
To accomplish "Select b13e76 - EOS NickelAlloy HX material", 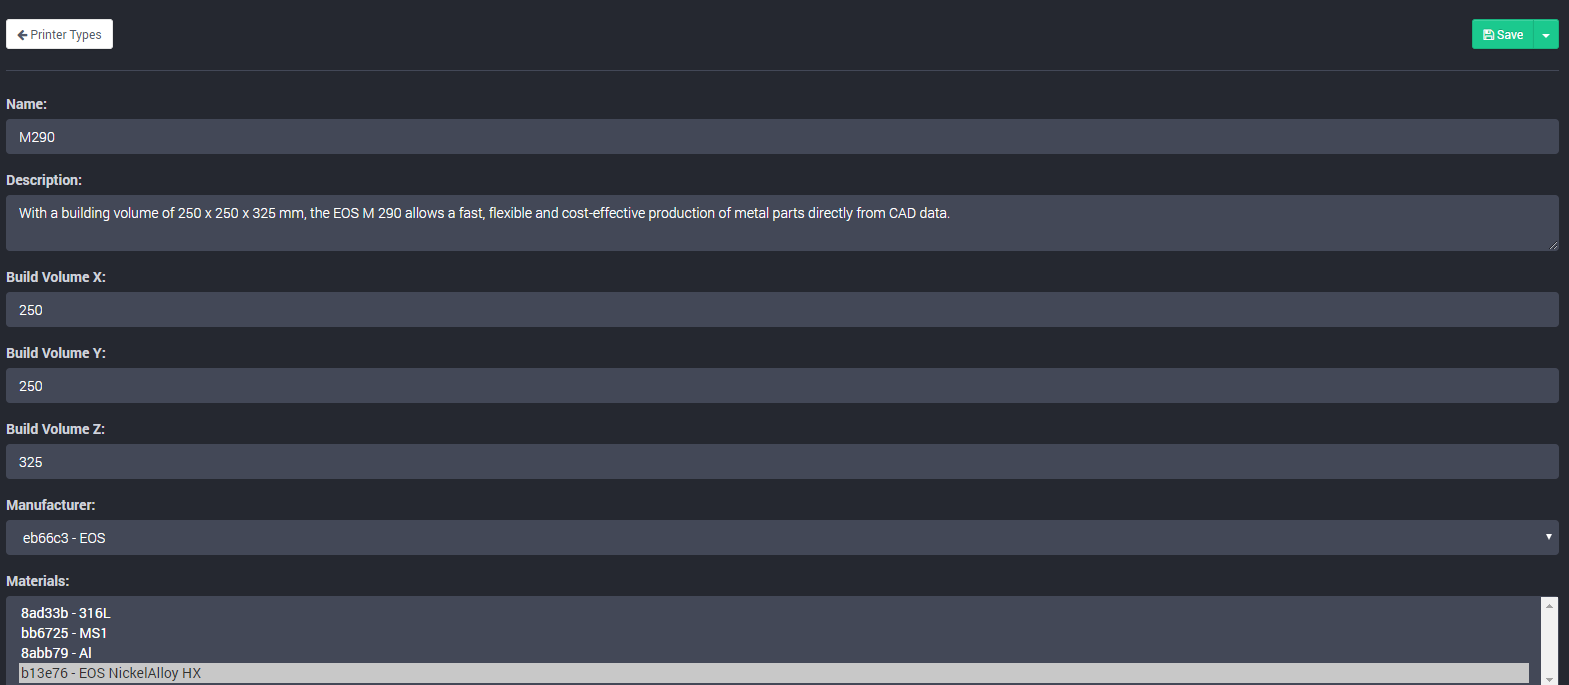I will pyautogui.click(x=111, y=673).
